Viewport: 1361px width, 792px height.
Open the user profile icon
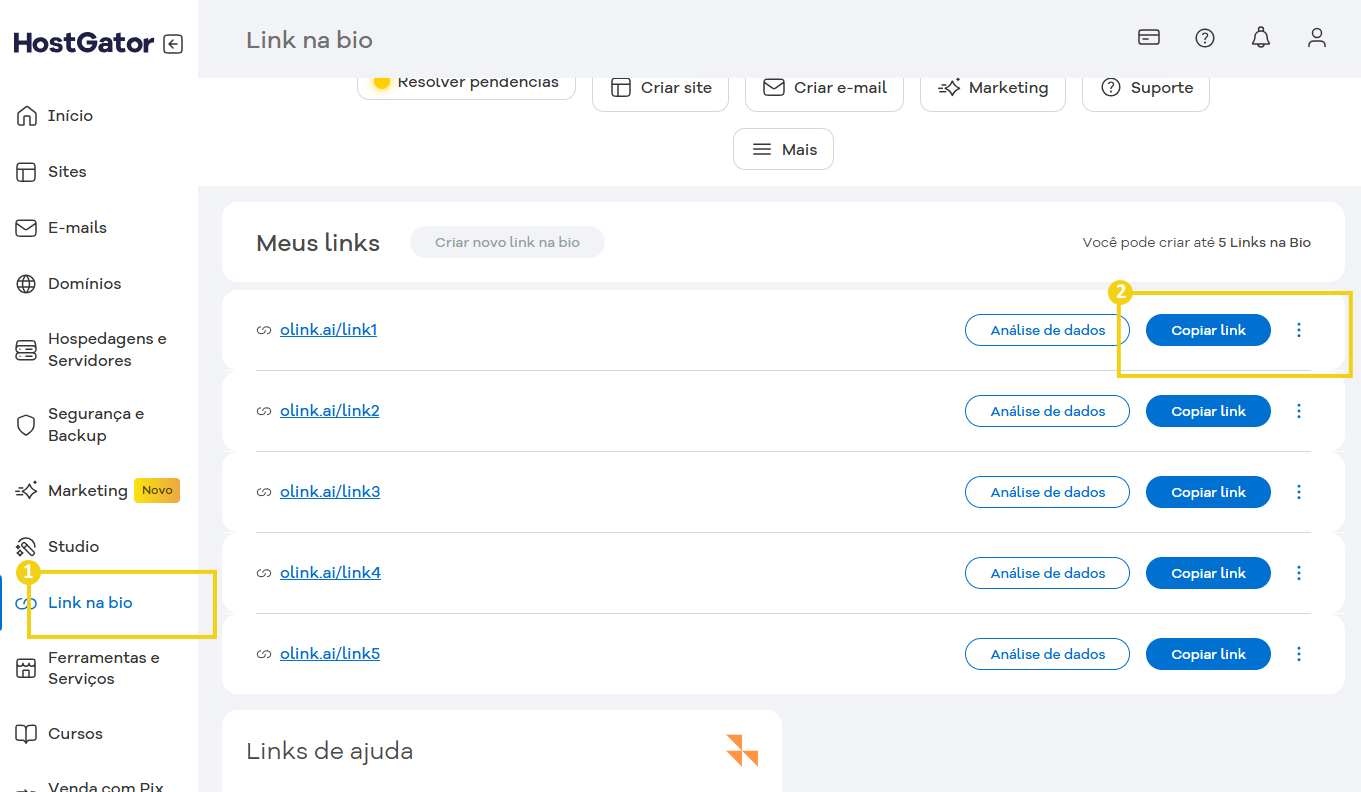pyautogui.click(x=1317, y=38)
